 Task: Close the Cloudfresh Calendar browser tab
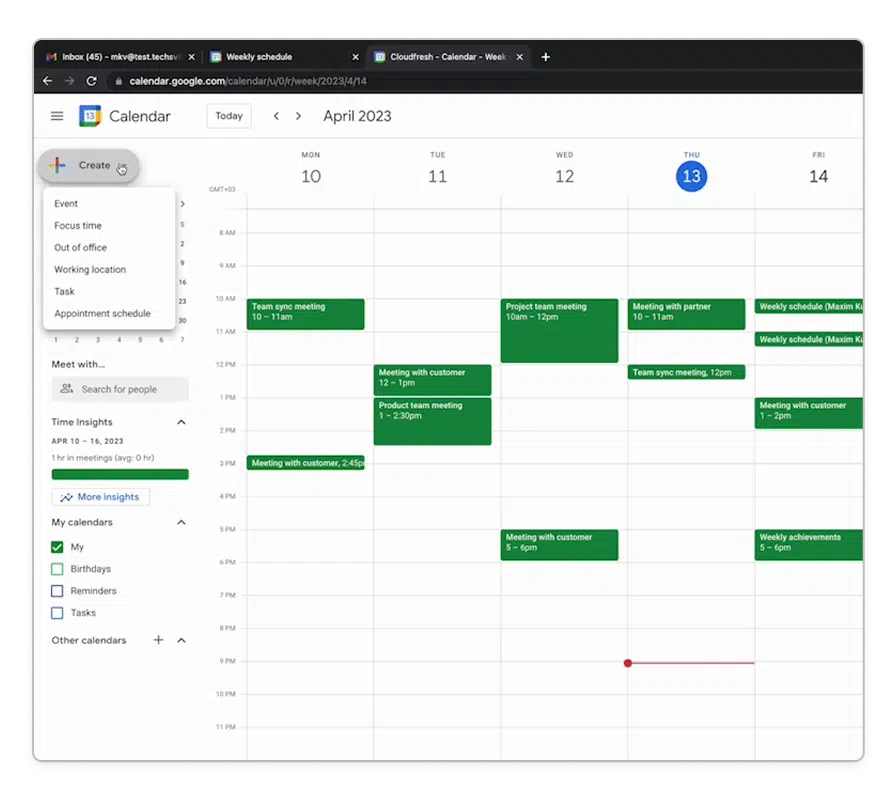[x=519, y=57]
